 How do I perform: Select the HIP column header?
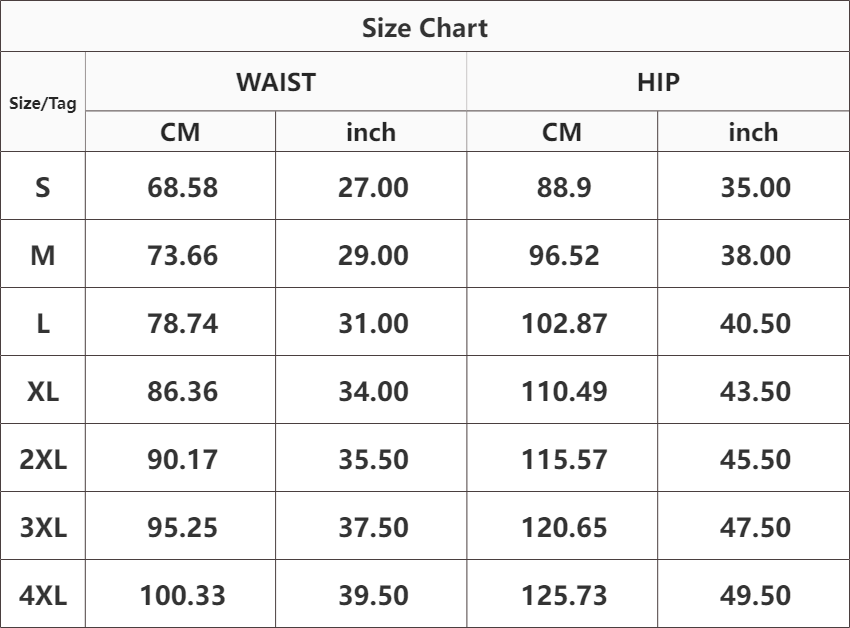[658, 82]
